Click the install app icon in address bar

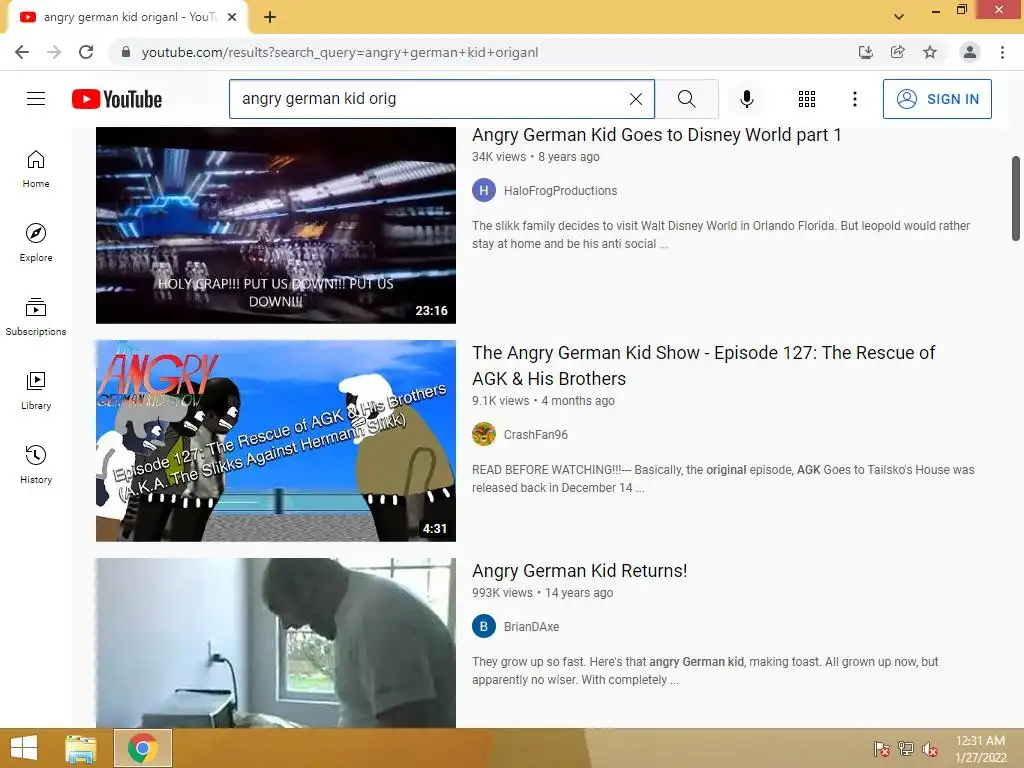pos(865,52)
